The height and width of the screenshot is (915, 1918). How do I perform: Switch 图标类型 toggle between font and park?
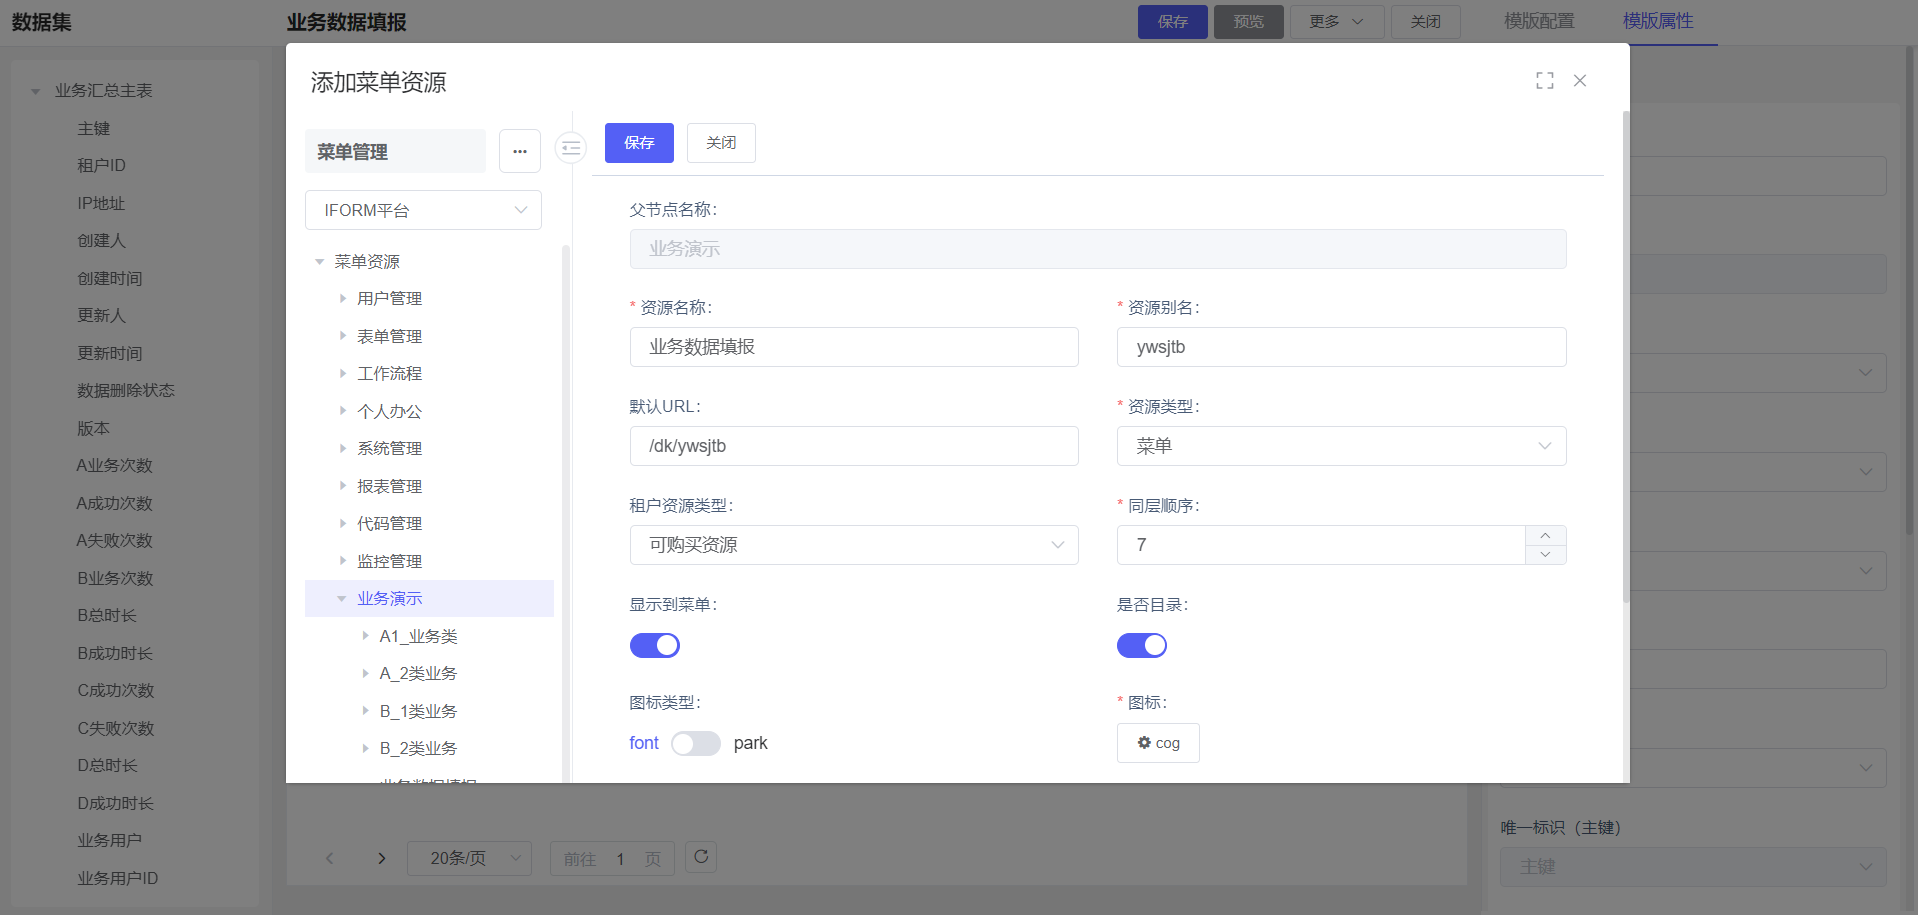pos(695,743)
